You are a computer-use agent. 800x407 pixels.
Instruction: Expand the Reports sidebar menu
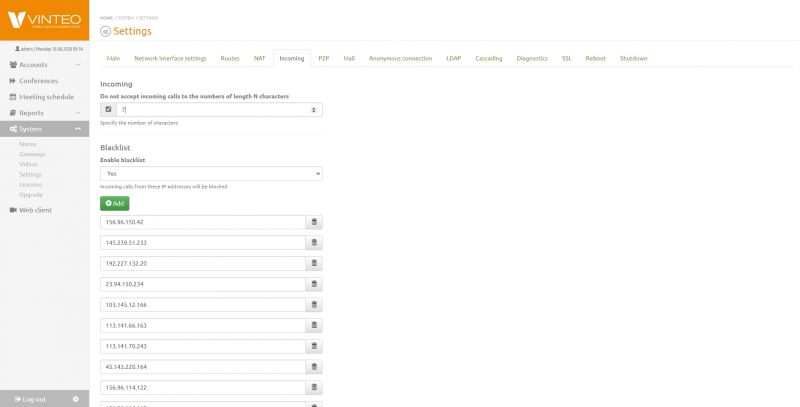click(x=44, y=113)
